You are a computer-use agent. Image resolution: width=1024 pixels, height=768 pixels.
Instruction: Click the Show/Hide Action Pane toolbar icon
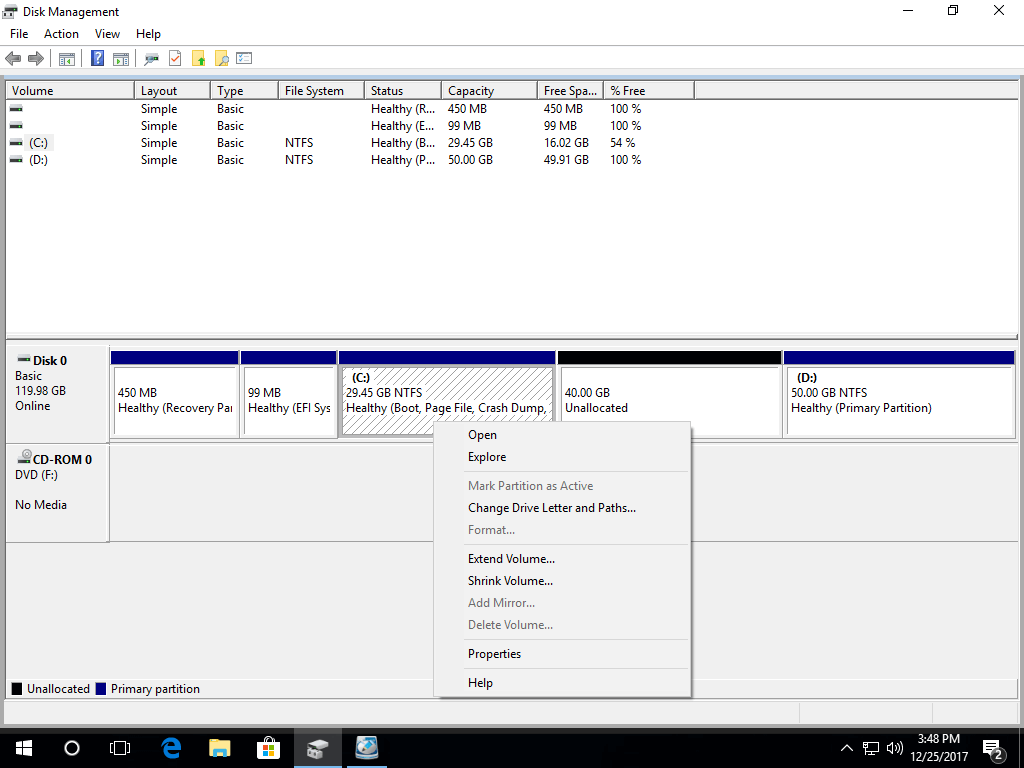click(x=121, y=59)
